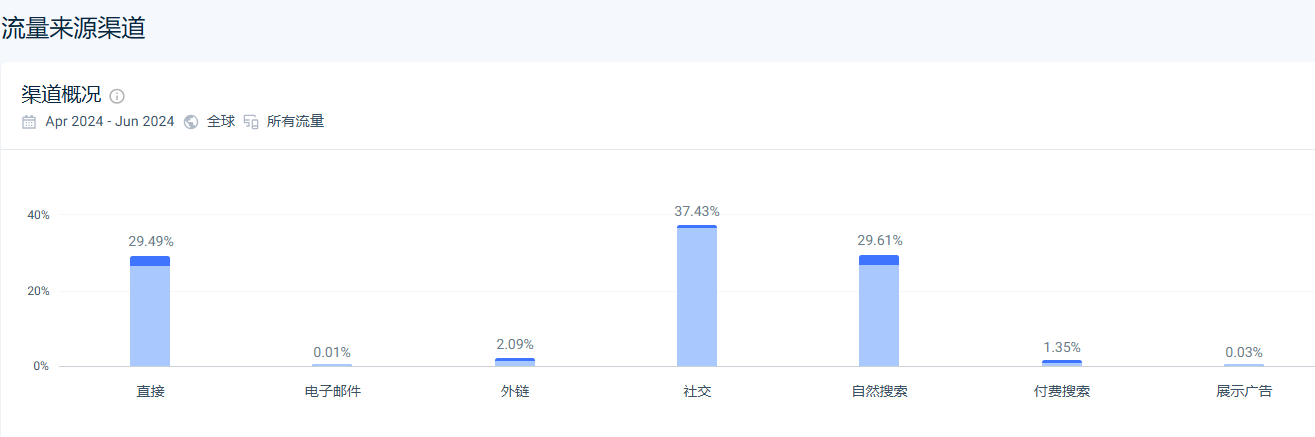This screenshot has height=437, width=1315.
Task: Click the 电子邮件 axis label
Action: (332, 391)
